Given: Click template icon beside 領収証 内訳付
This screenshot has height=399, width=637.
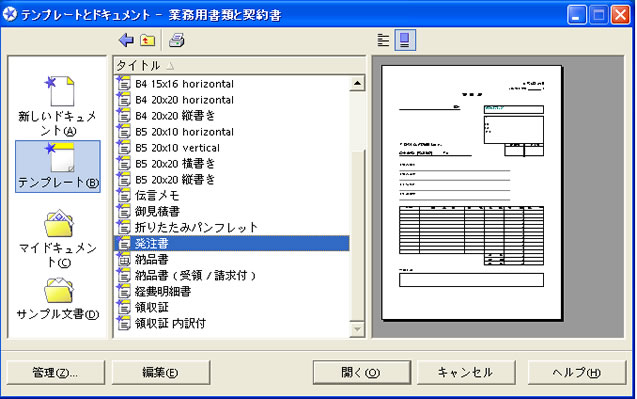Looking at the screenshot, I should [x=123, y=323].
